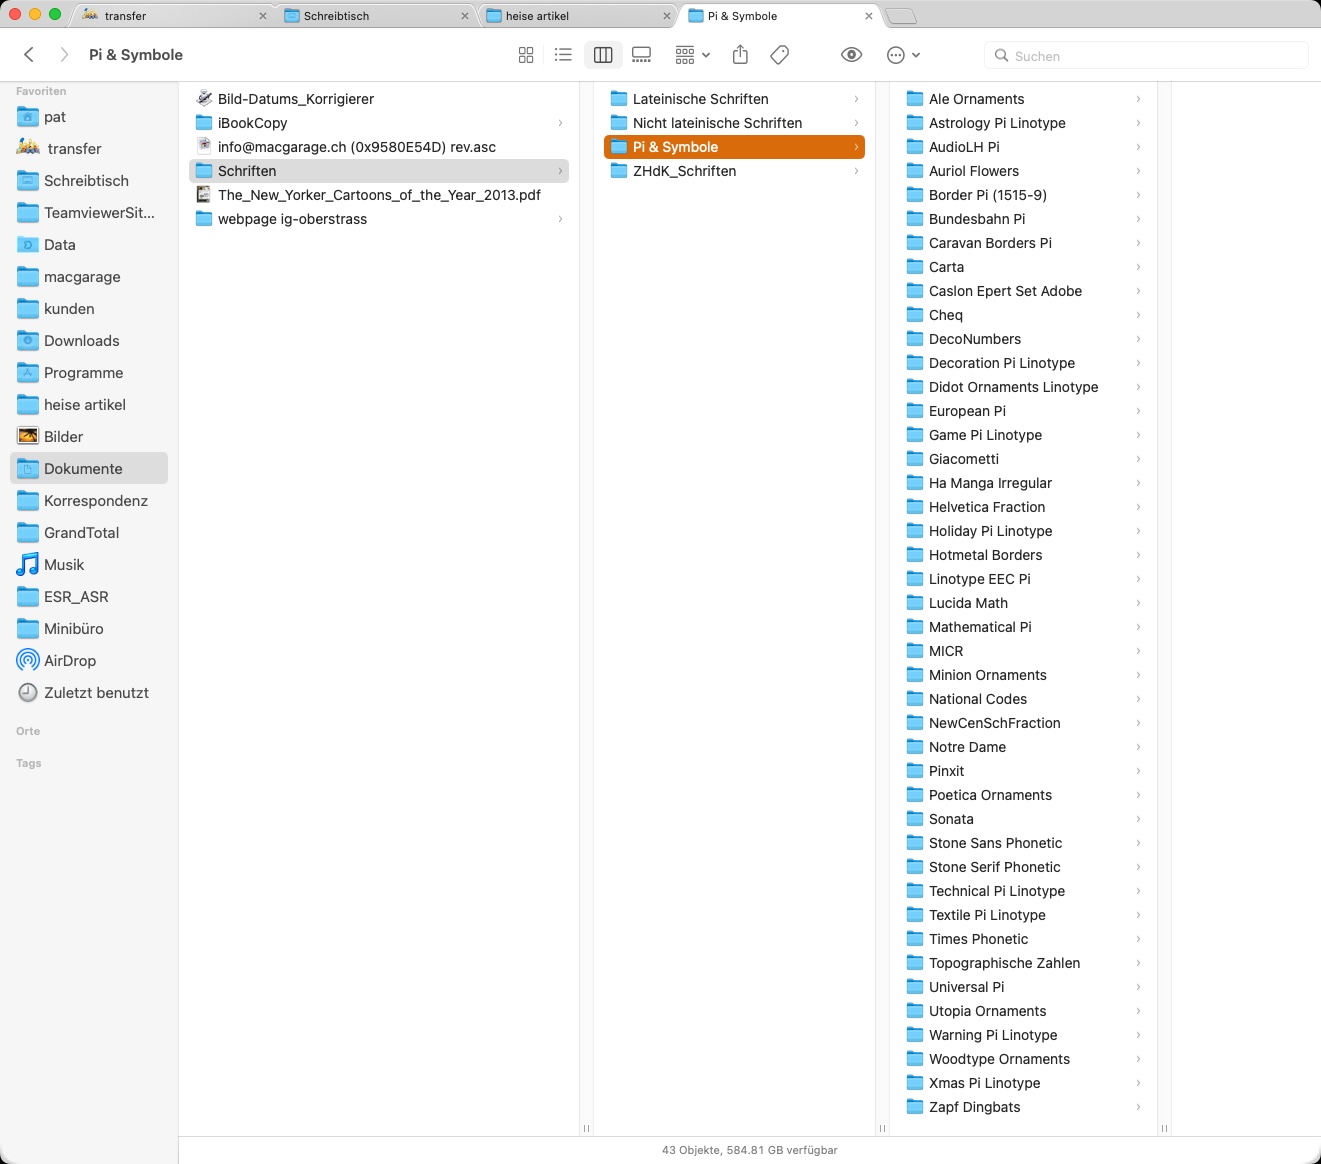Open pat home in sidebar
Image resolution: width=1321 pixels, height=1164 pixels.
tap(88, 117)
